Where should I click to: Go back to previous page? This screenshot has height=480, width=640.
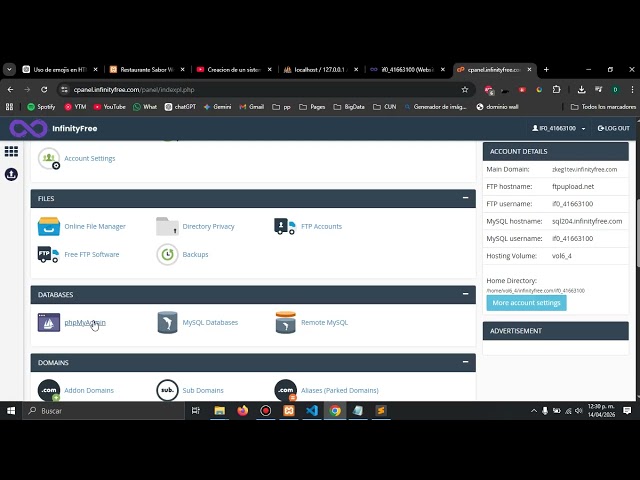[11, 90]
